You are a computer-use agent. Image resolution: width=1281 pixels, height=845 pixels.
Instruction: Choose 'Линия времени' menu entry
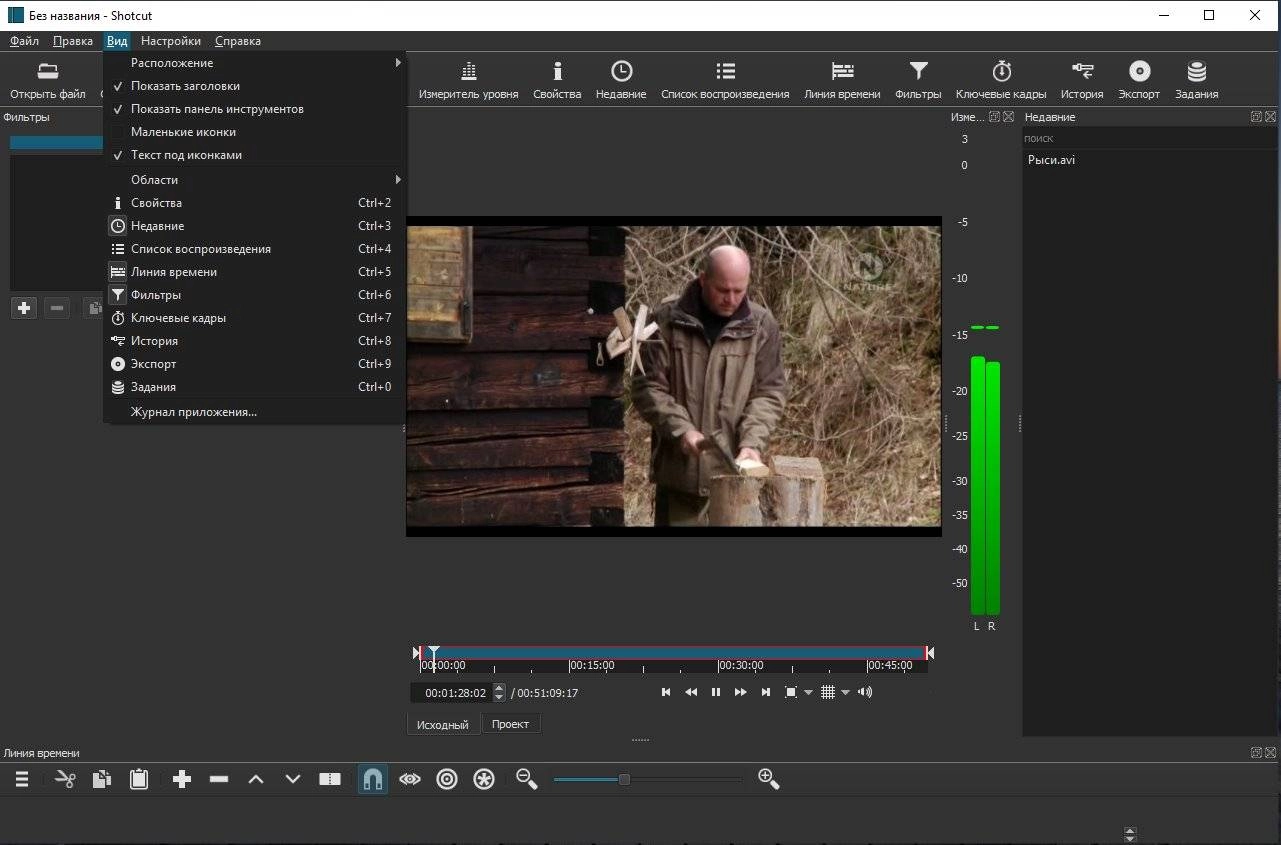[254, 272]
